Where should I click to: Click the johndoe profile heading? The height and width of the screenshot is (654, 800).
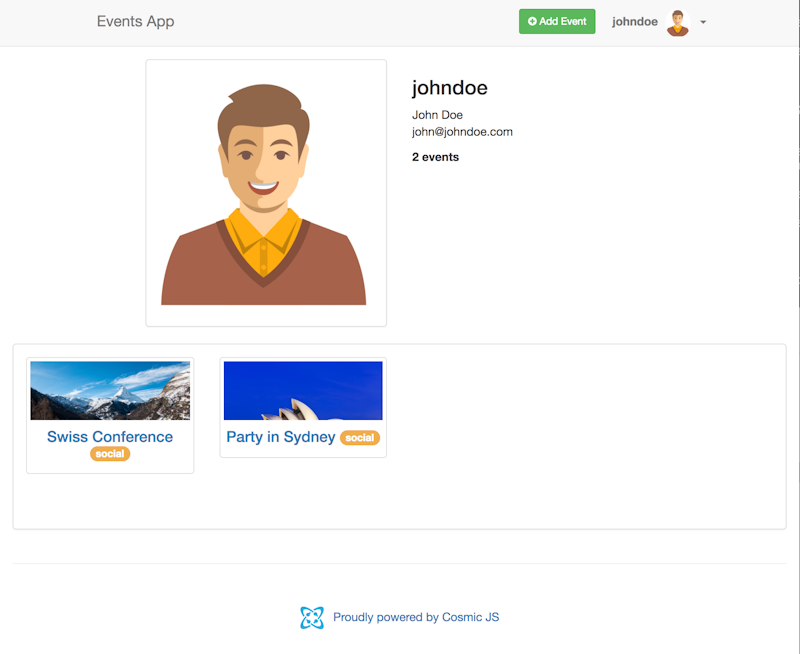pos(449,88)
